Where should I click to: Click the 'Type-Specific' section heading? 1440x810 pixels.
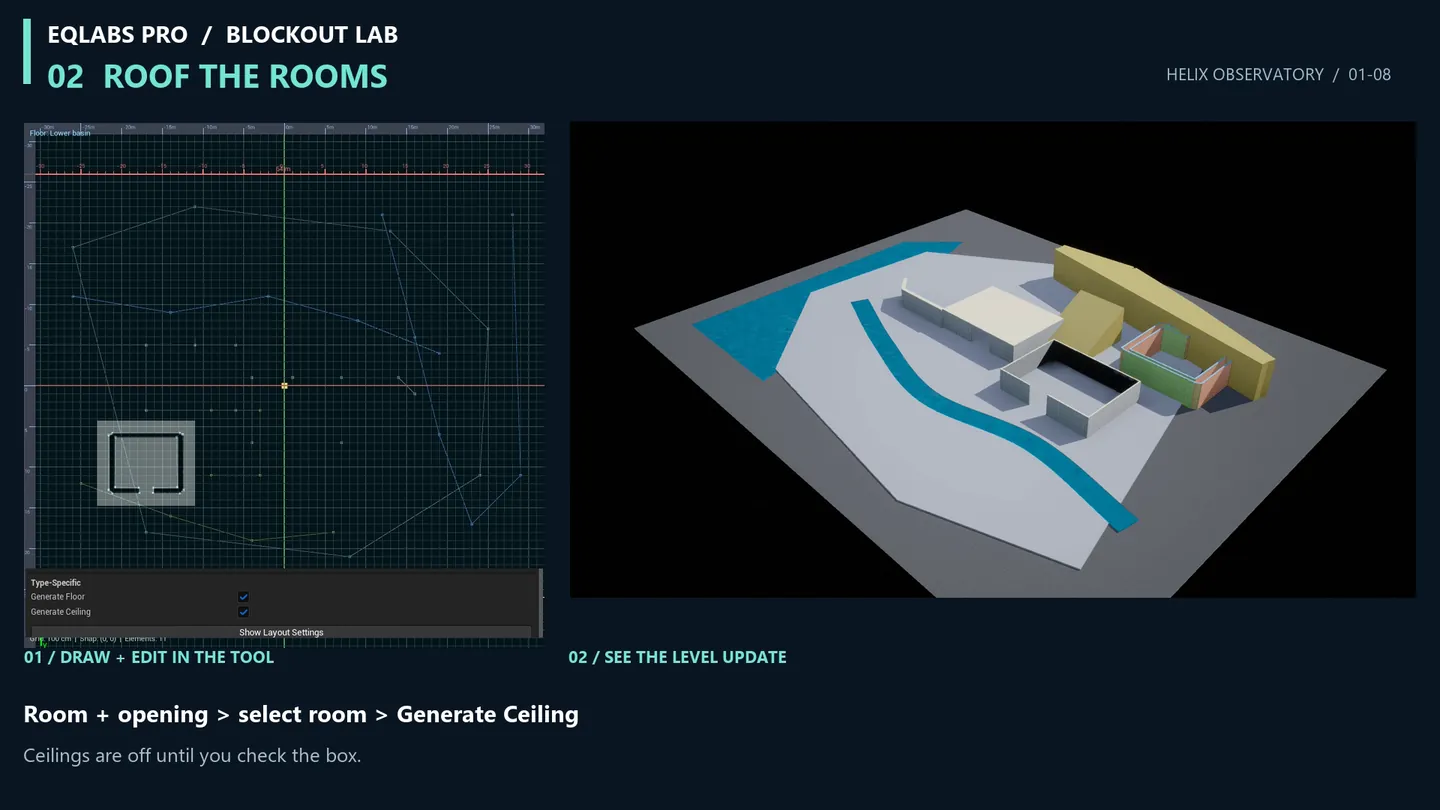[56, 583]
